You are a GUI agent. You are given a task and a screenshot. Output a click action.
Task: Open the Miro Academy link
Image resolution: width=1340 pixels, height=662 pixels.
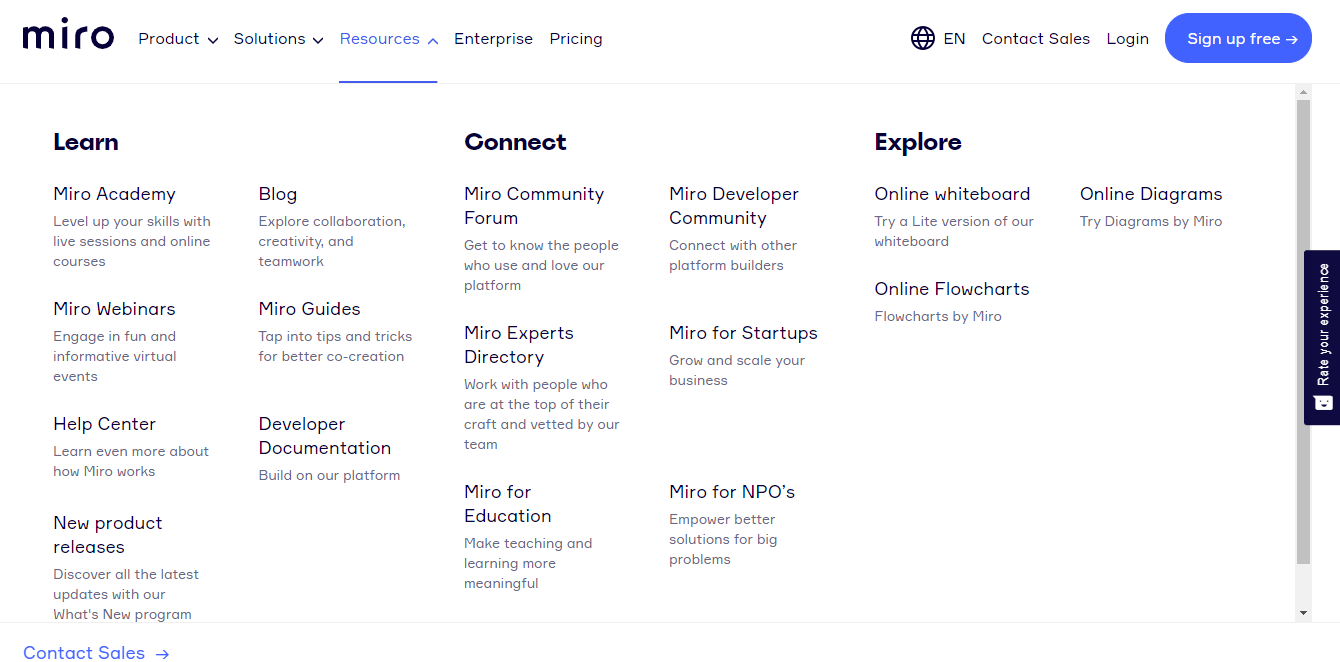point(114,194)
